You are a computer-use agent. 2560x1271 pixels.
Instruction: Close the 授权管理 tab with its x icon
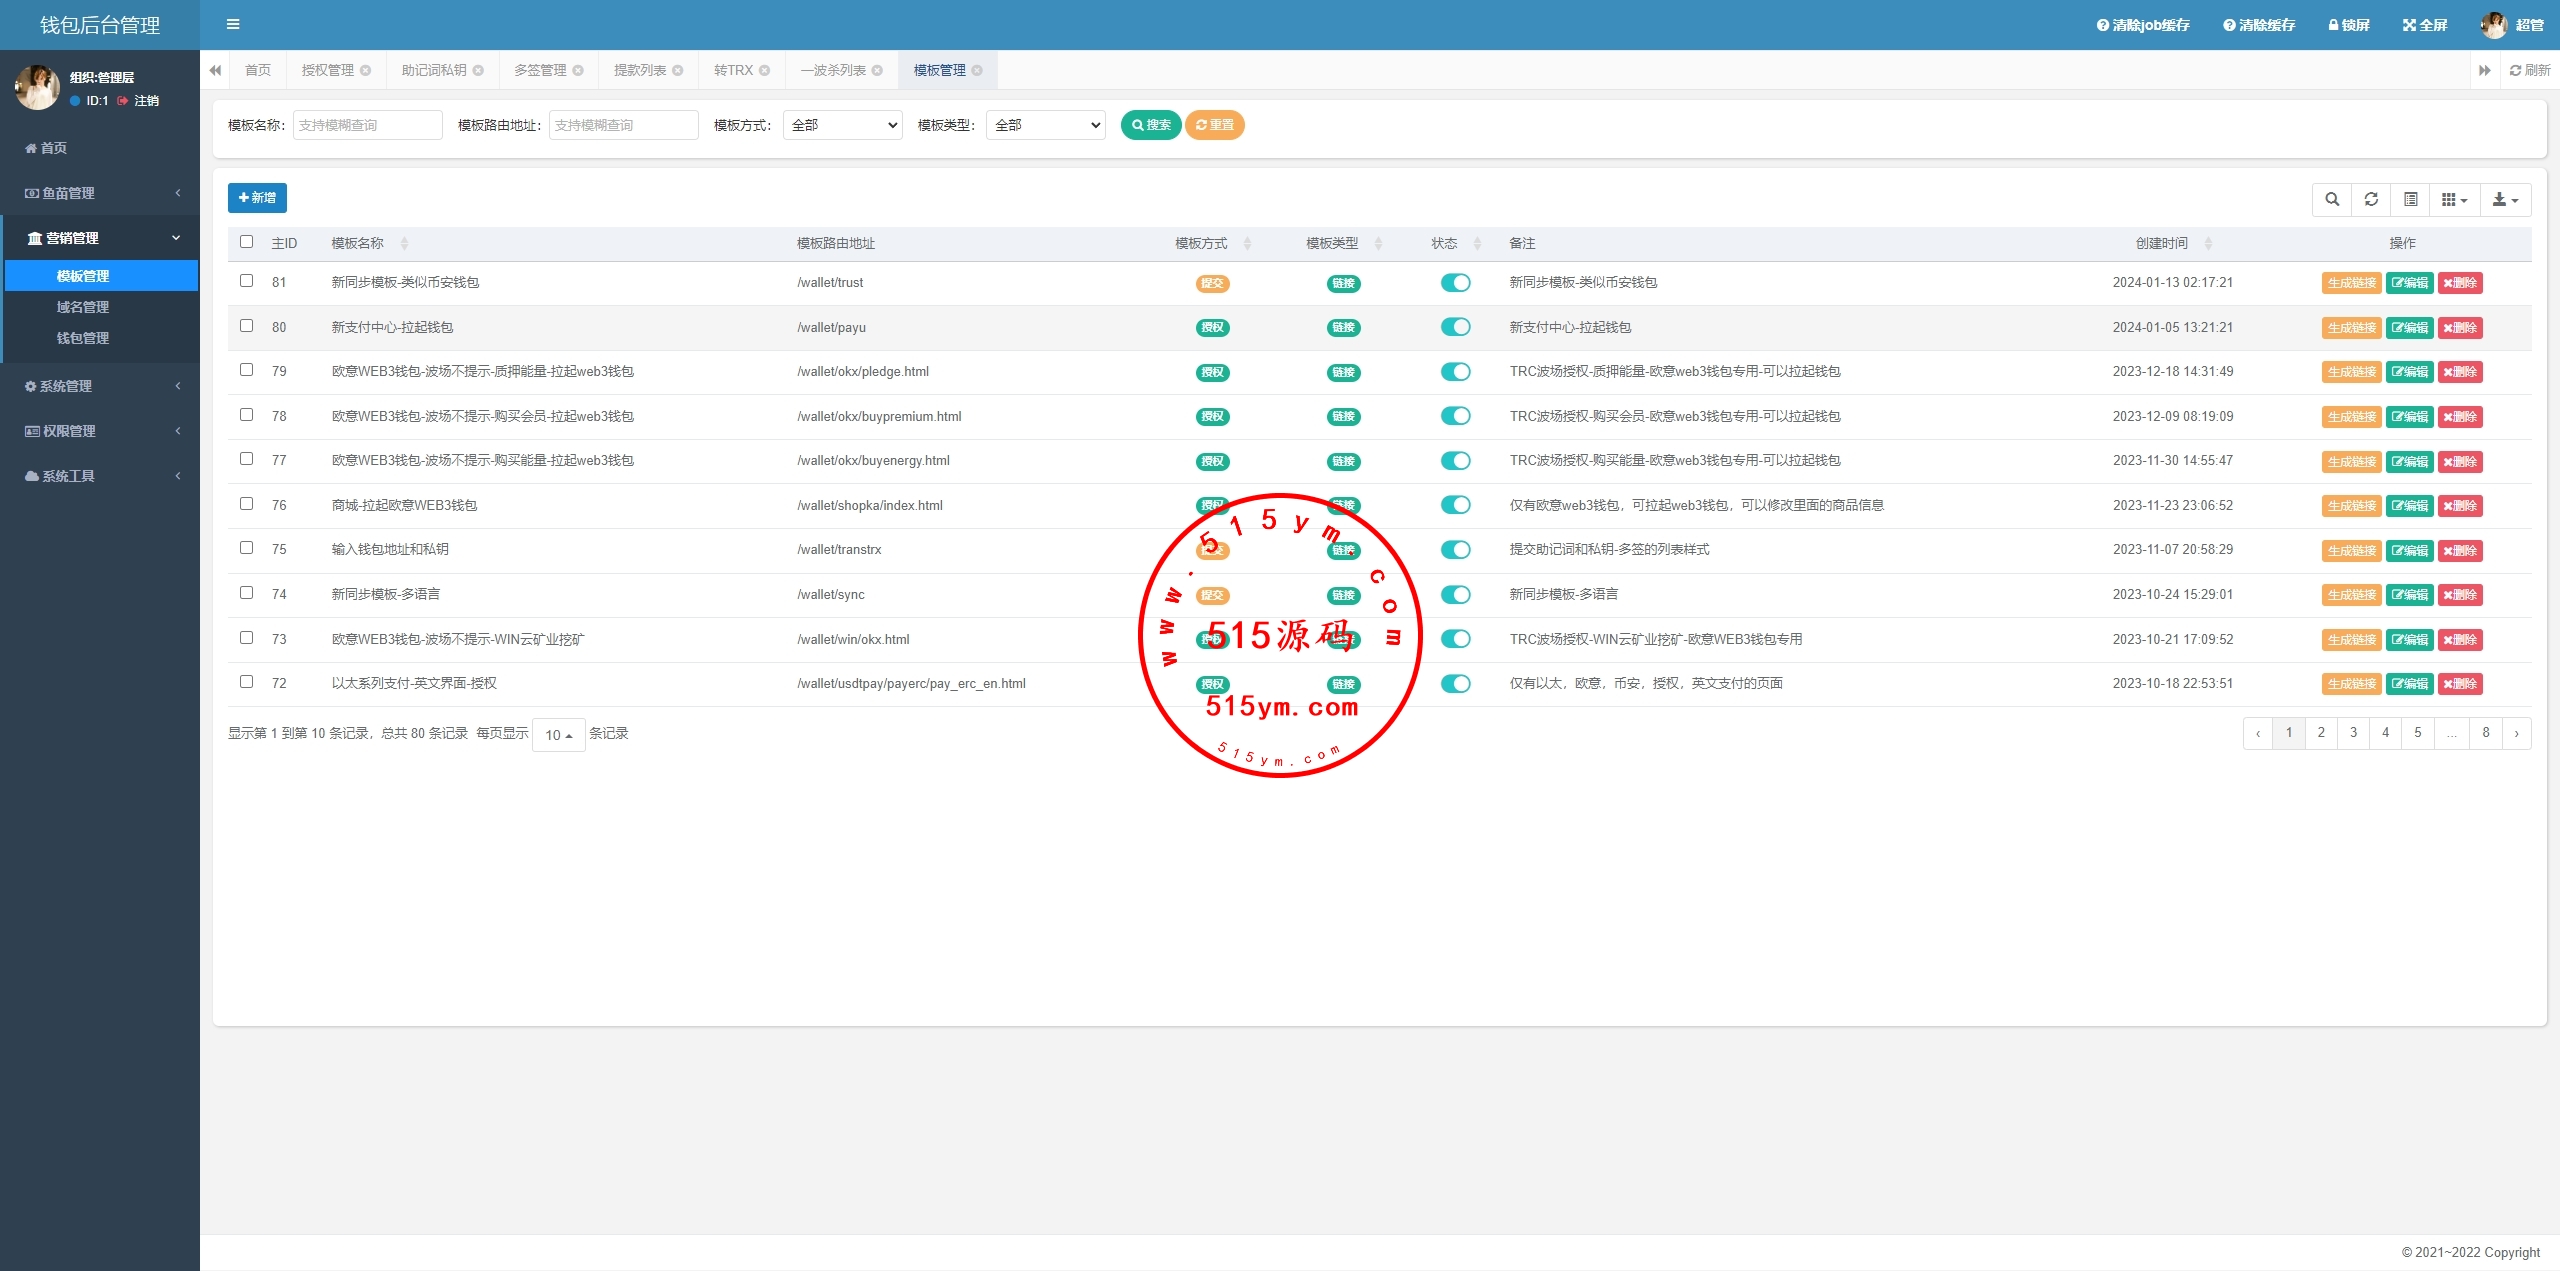366,70
